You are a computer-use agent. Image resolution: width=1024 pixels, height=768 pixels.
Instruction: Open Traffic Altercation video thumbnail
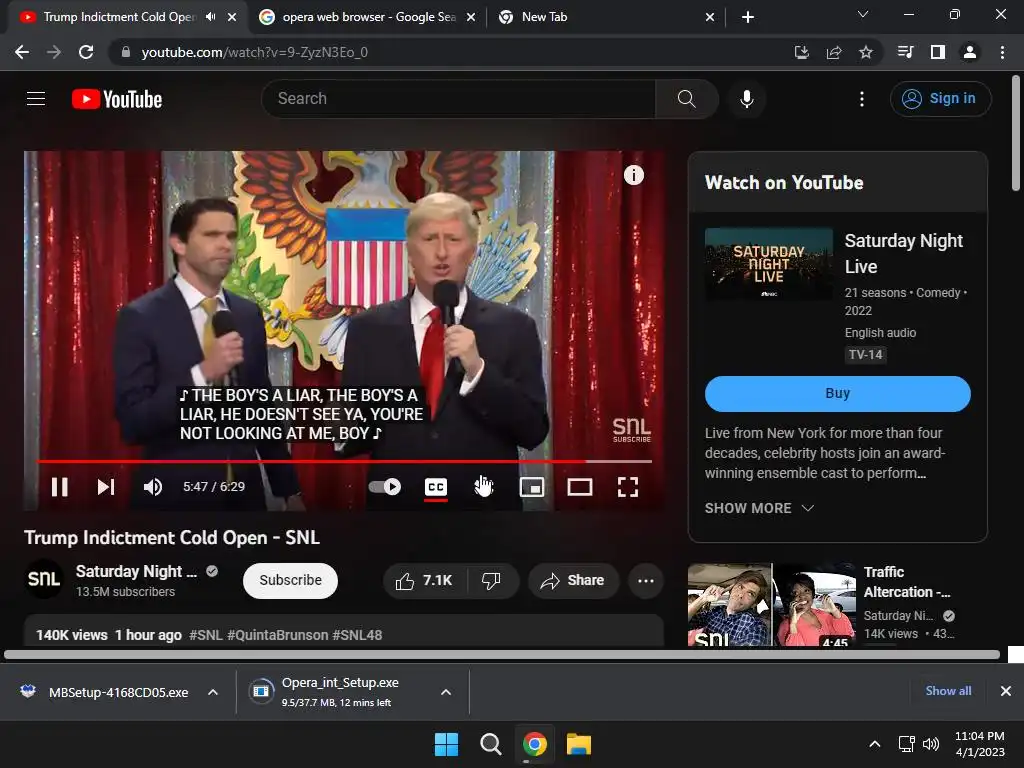pos(771,605)
